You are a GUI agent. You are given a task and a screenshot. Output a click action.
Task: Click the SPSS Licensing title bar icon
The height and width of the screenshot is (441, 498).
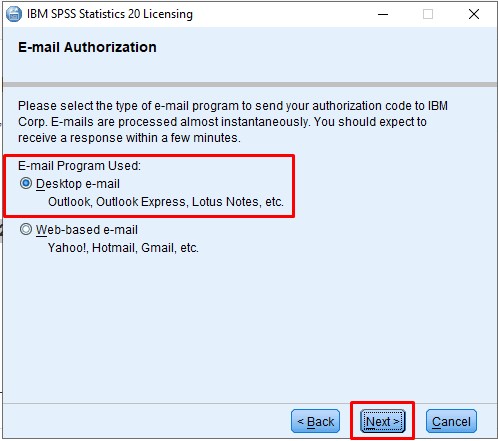(x=14, y=14)
